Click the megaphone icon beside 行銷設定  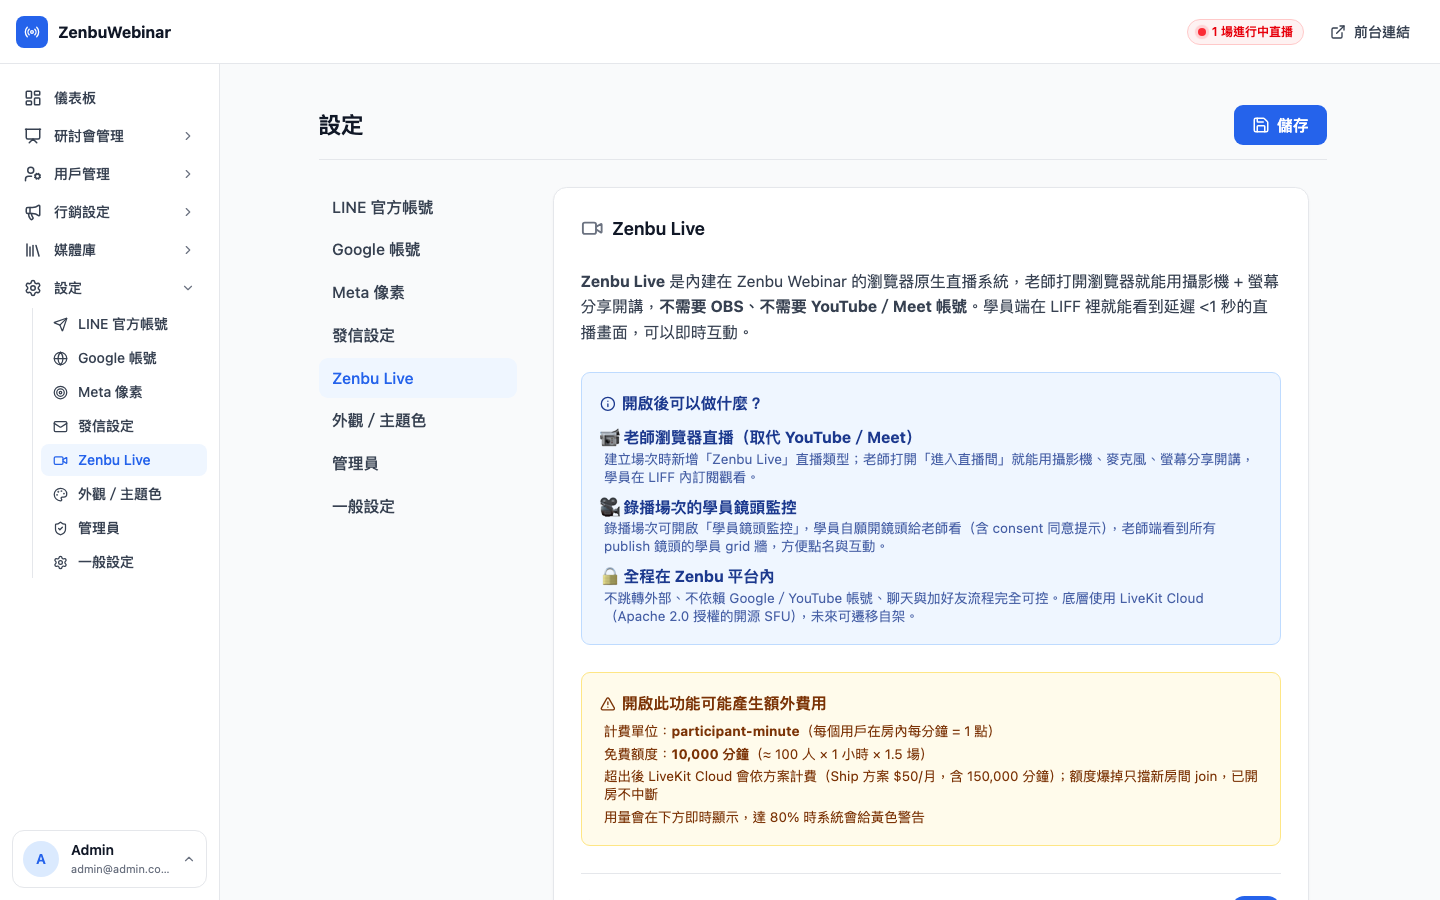[x=33, y=212]
